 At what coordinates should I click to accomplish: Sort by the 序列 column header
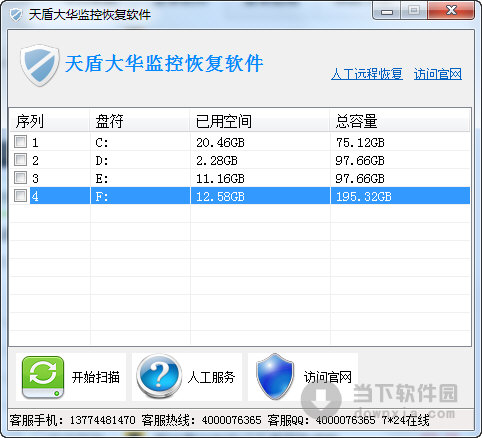49,121
